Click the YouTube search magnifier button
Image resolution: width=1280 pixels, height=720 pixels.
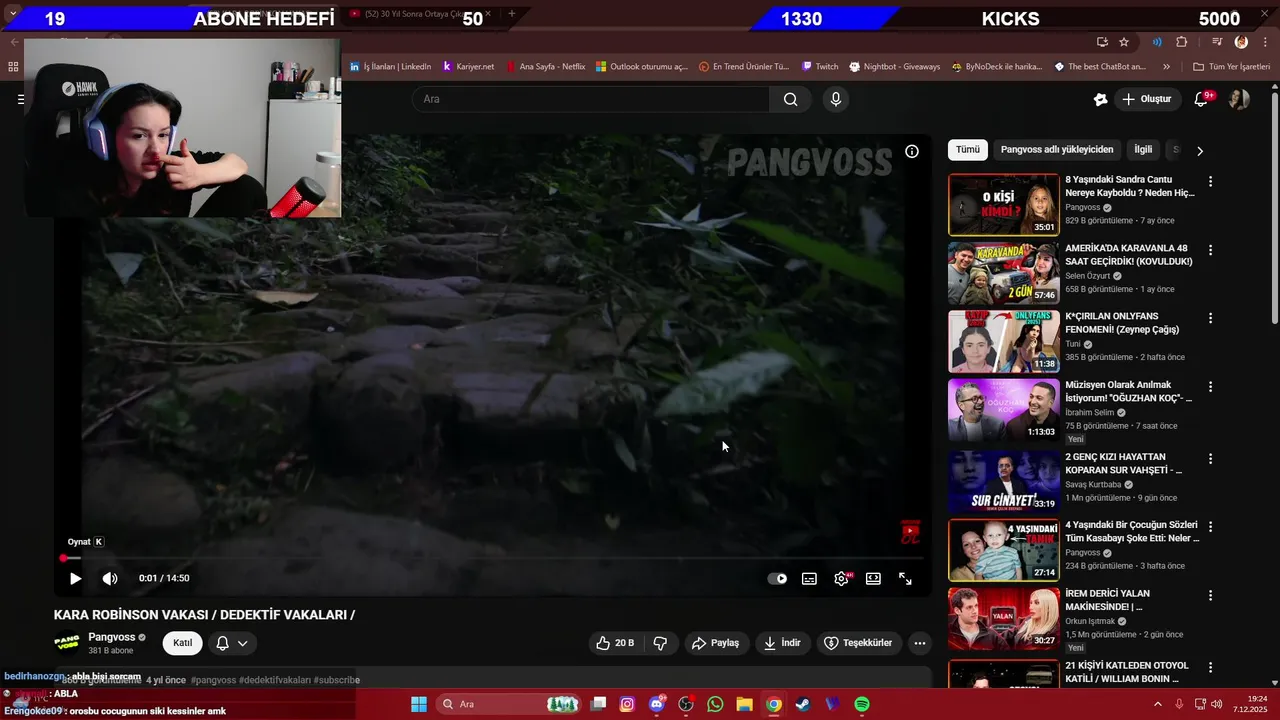(x=790, y=99)
